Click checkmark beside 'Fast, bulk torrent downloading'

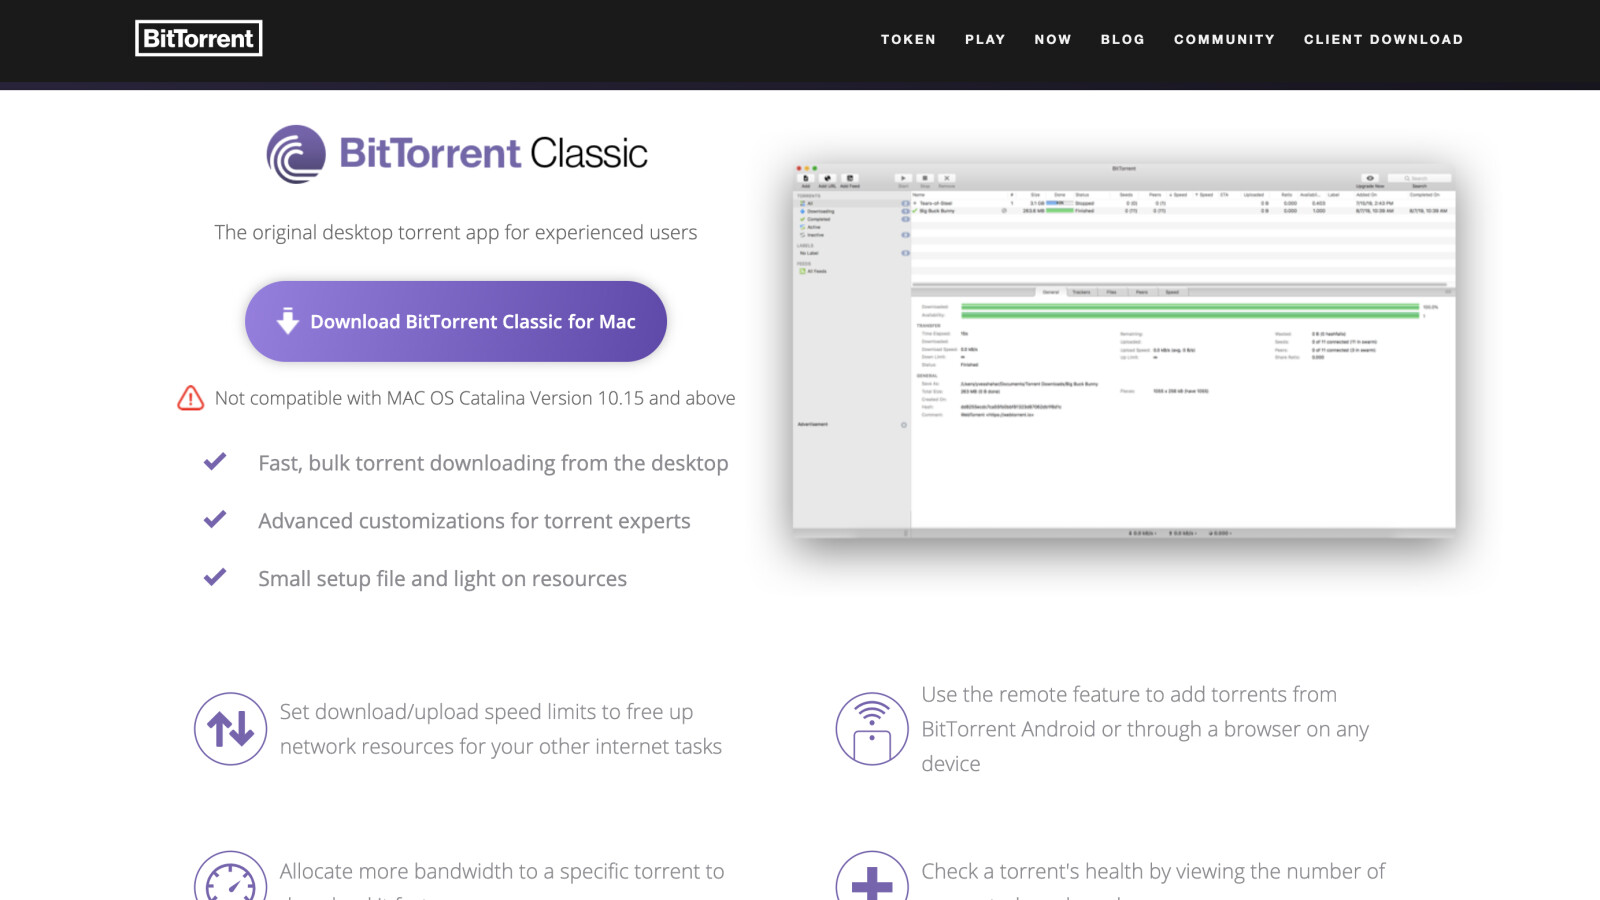[x=215, y=462]
